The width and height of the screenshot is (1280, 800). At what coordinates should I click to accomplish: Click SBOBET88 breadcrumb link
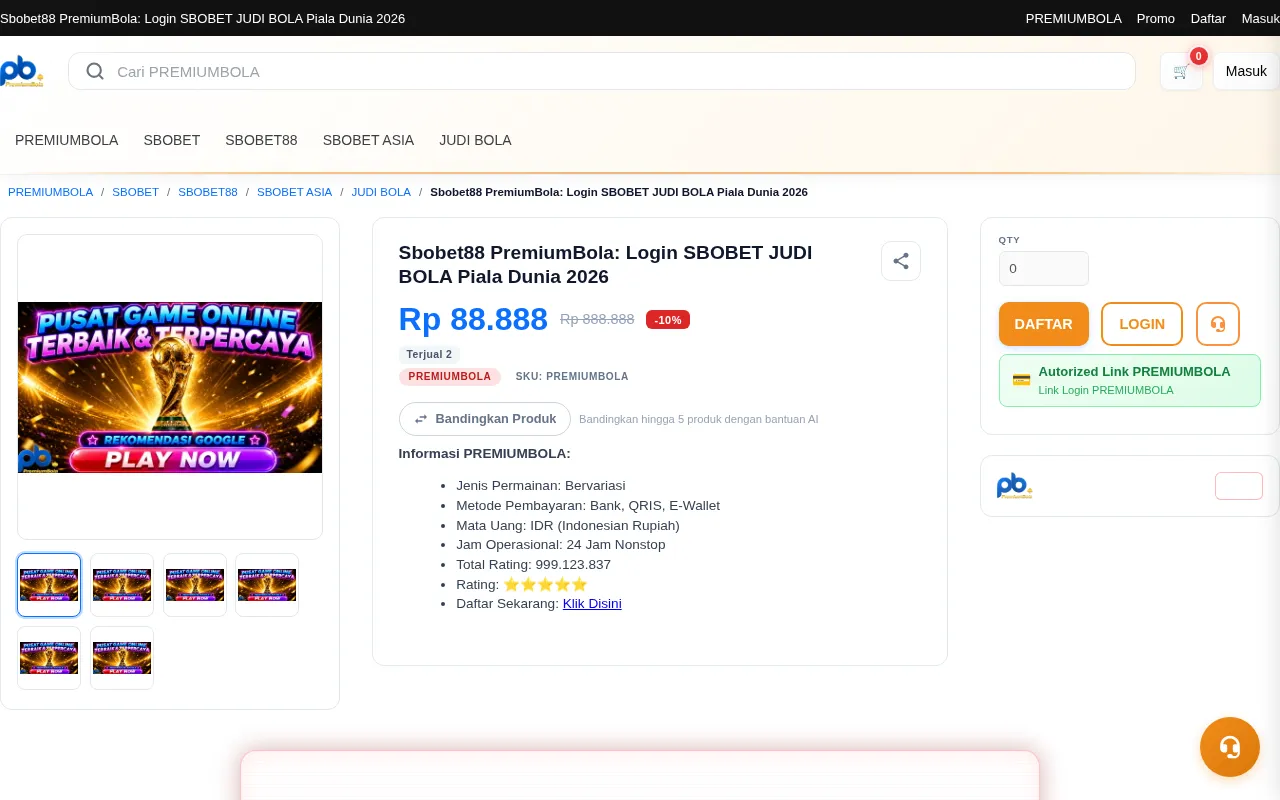[x=208, y=192]
